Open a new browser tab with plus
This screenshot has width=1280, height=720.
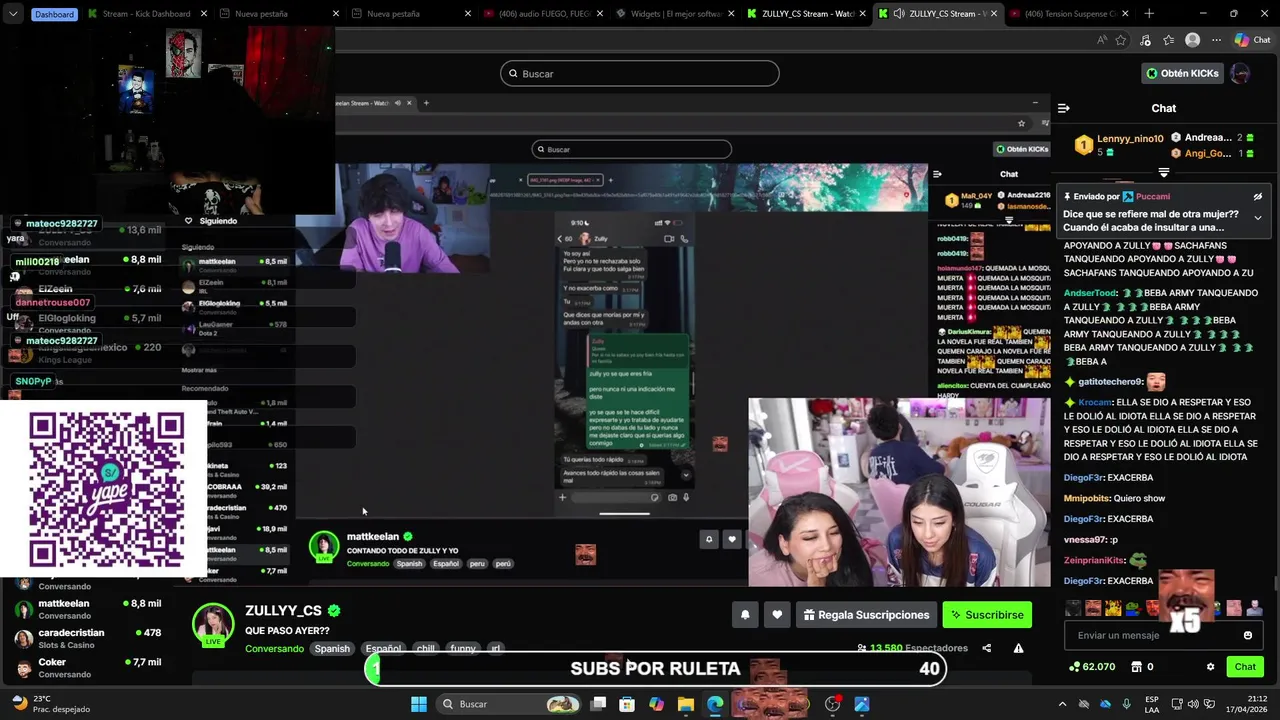(1149, 14)
